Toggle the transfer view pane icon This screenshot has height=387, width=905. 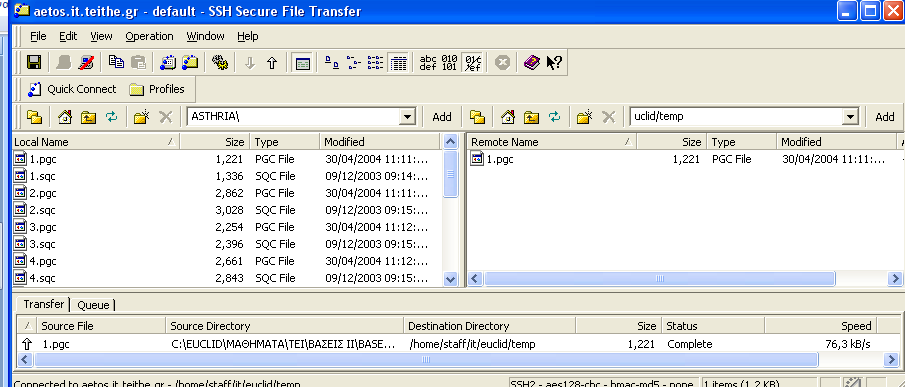[x=302, y=63]
